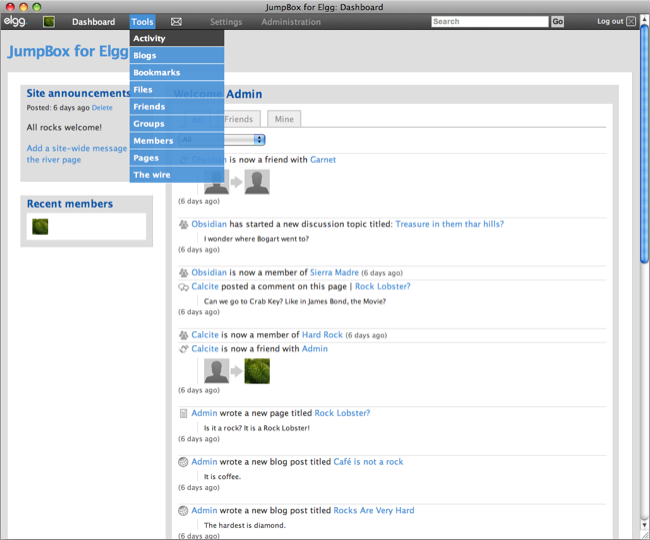The height and width of the screenshot is (540, 650).
Task: Open Café is not a rock post
Action: 368,462
